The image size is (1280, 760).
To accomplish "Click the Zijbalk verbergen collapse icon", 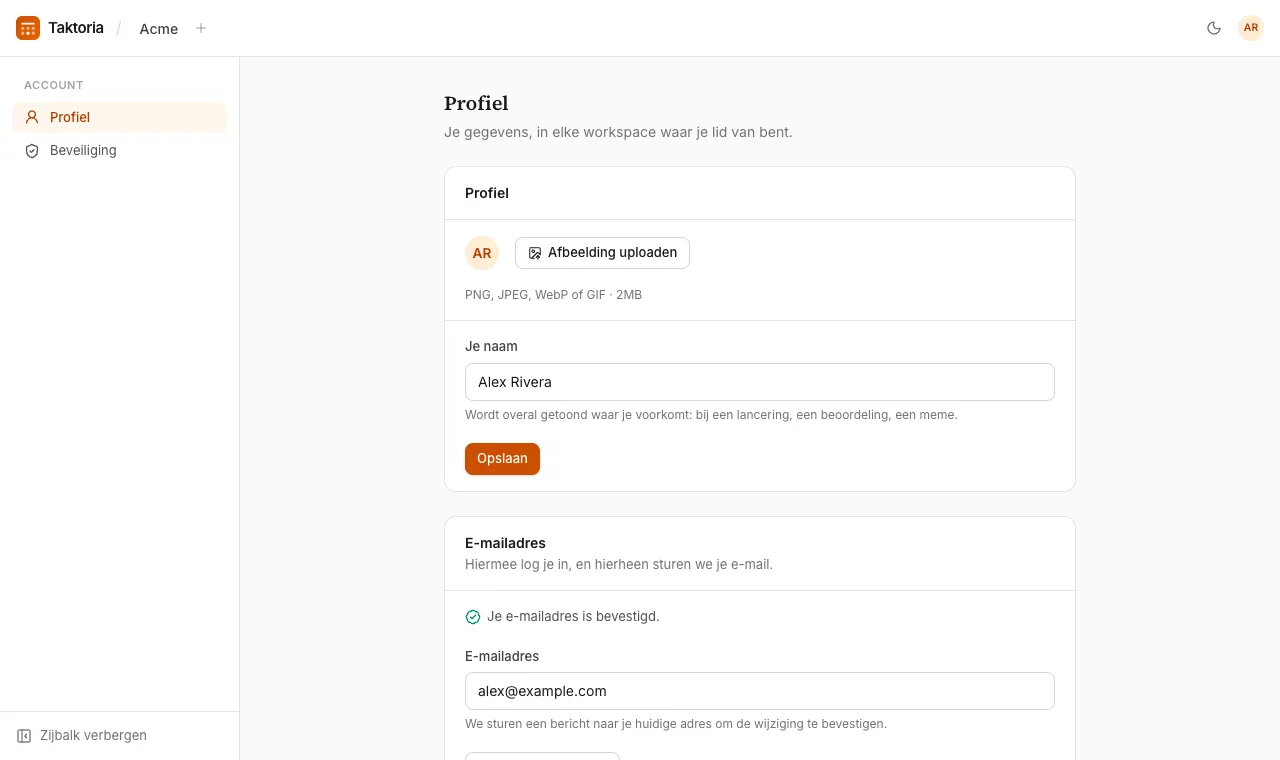I will click(x=24, y=736).
